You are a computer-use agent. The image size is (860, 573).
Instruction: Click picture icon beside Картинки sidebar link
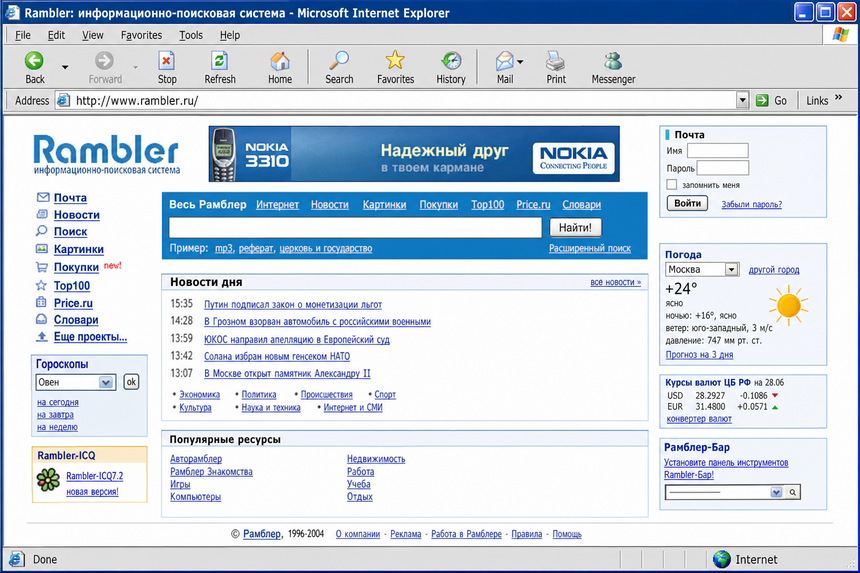click(42, 249)
